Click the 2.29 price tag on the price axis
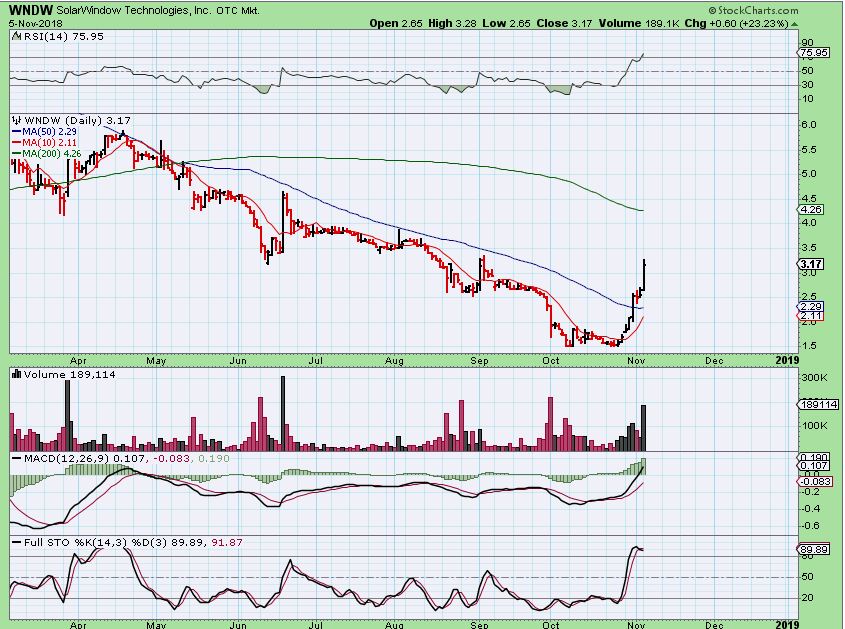 811,307
